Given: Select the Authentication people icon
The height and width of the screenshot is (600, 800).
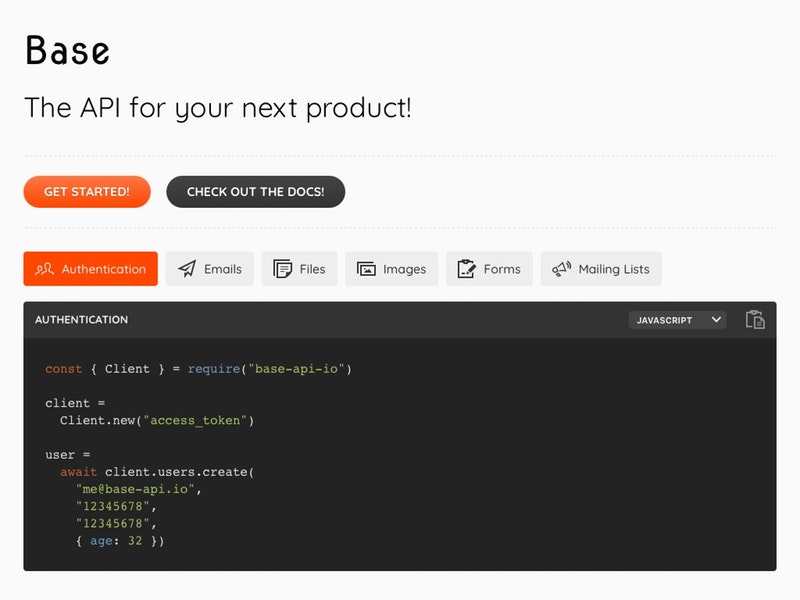Looking at the screenshot, I should tap(43, 269).
